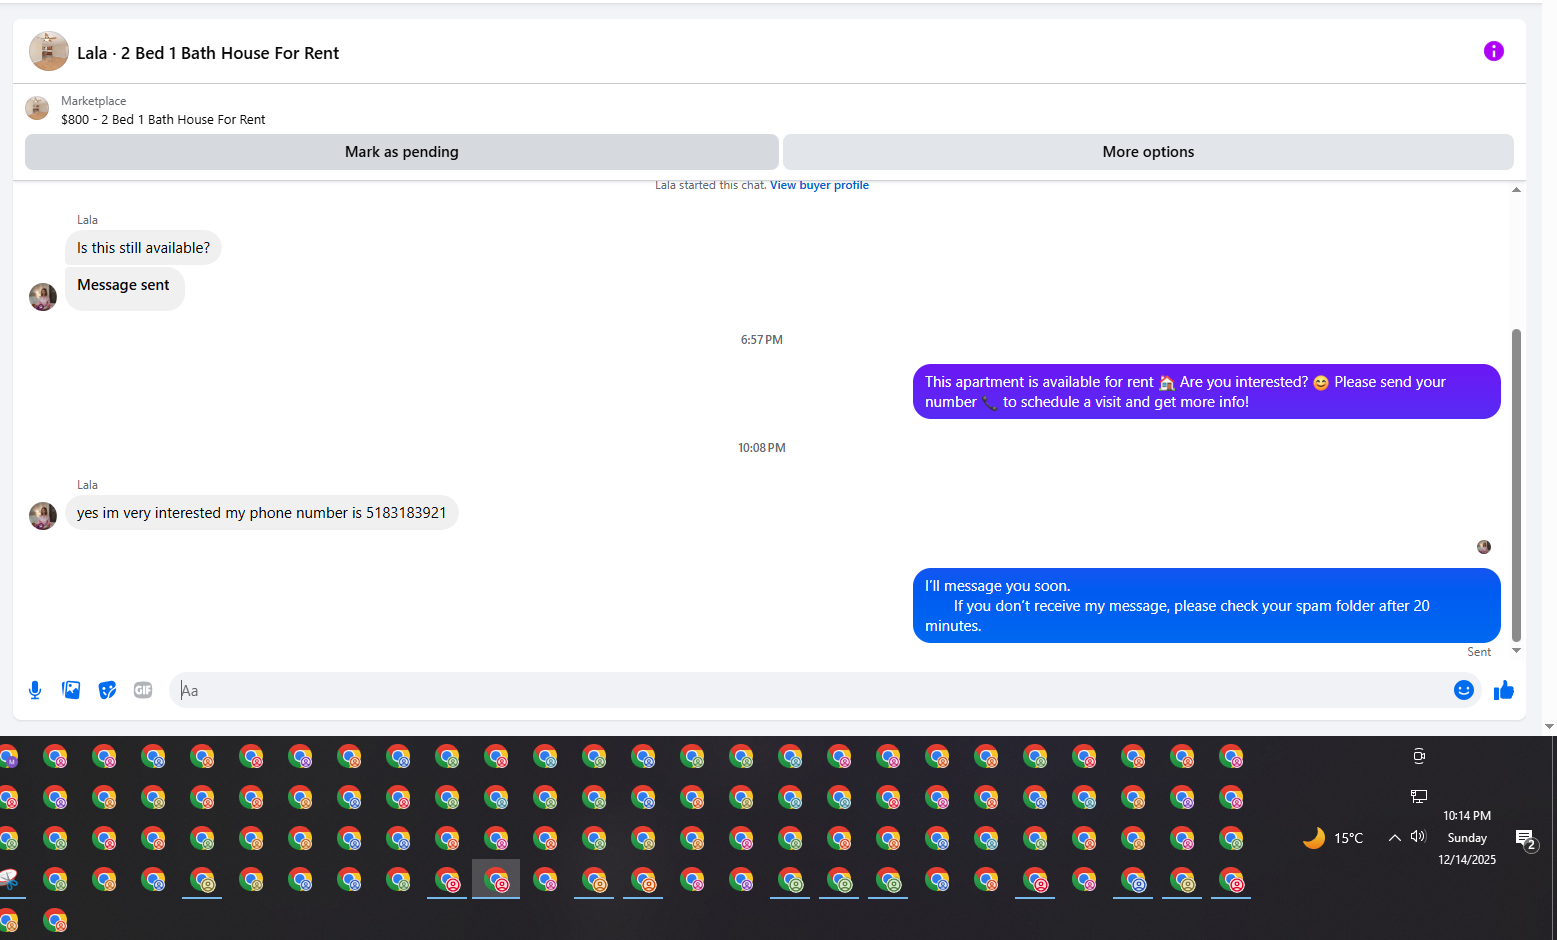Select the 'Message sent' bubble
Viewport: 1557px width, 940px height.
(124, 288)
